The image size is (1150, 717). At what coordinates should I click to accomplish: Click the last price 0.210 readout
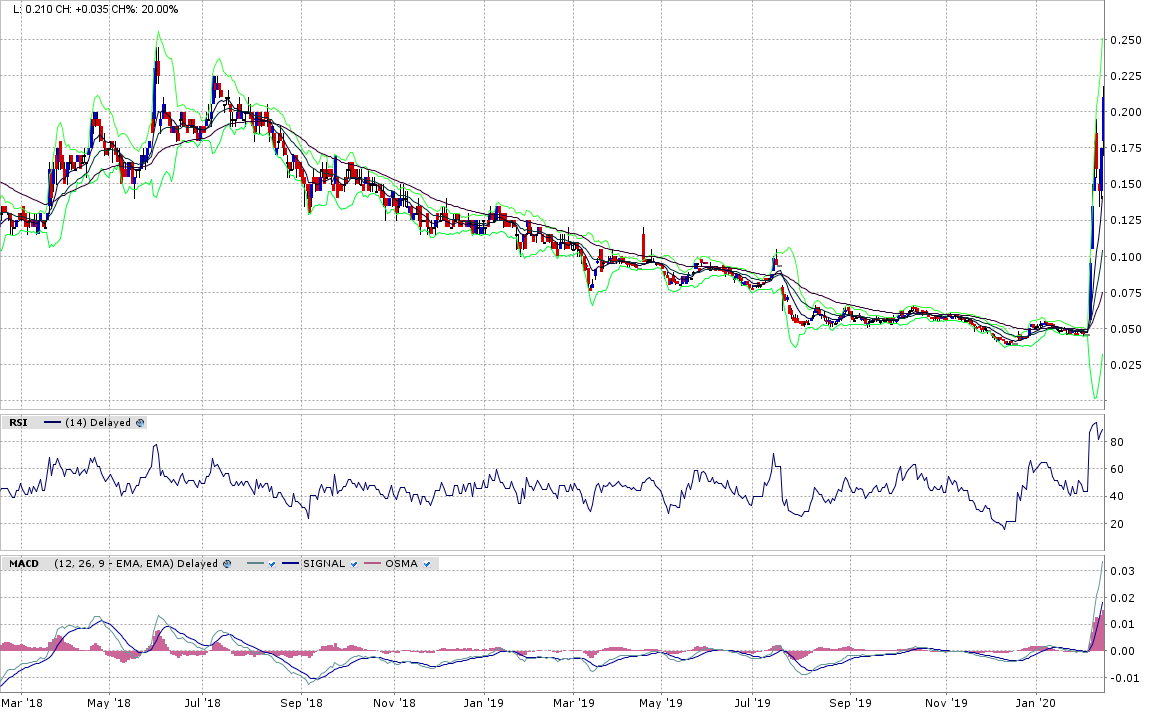[x=33, y=9]
